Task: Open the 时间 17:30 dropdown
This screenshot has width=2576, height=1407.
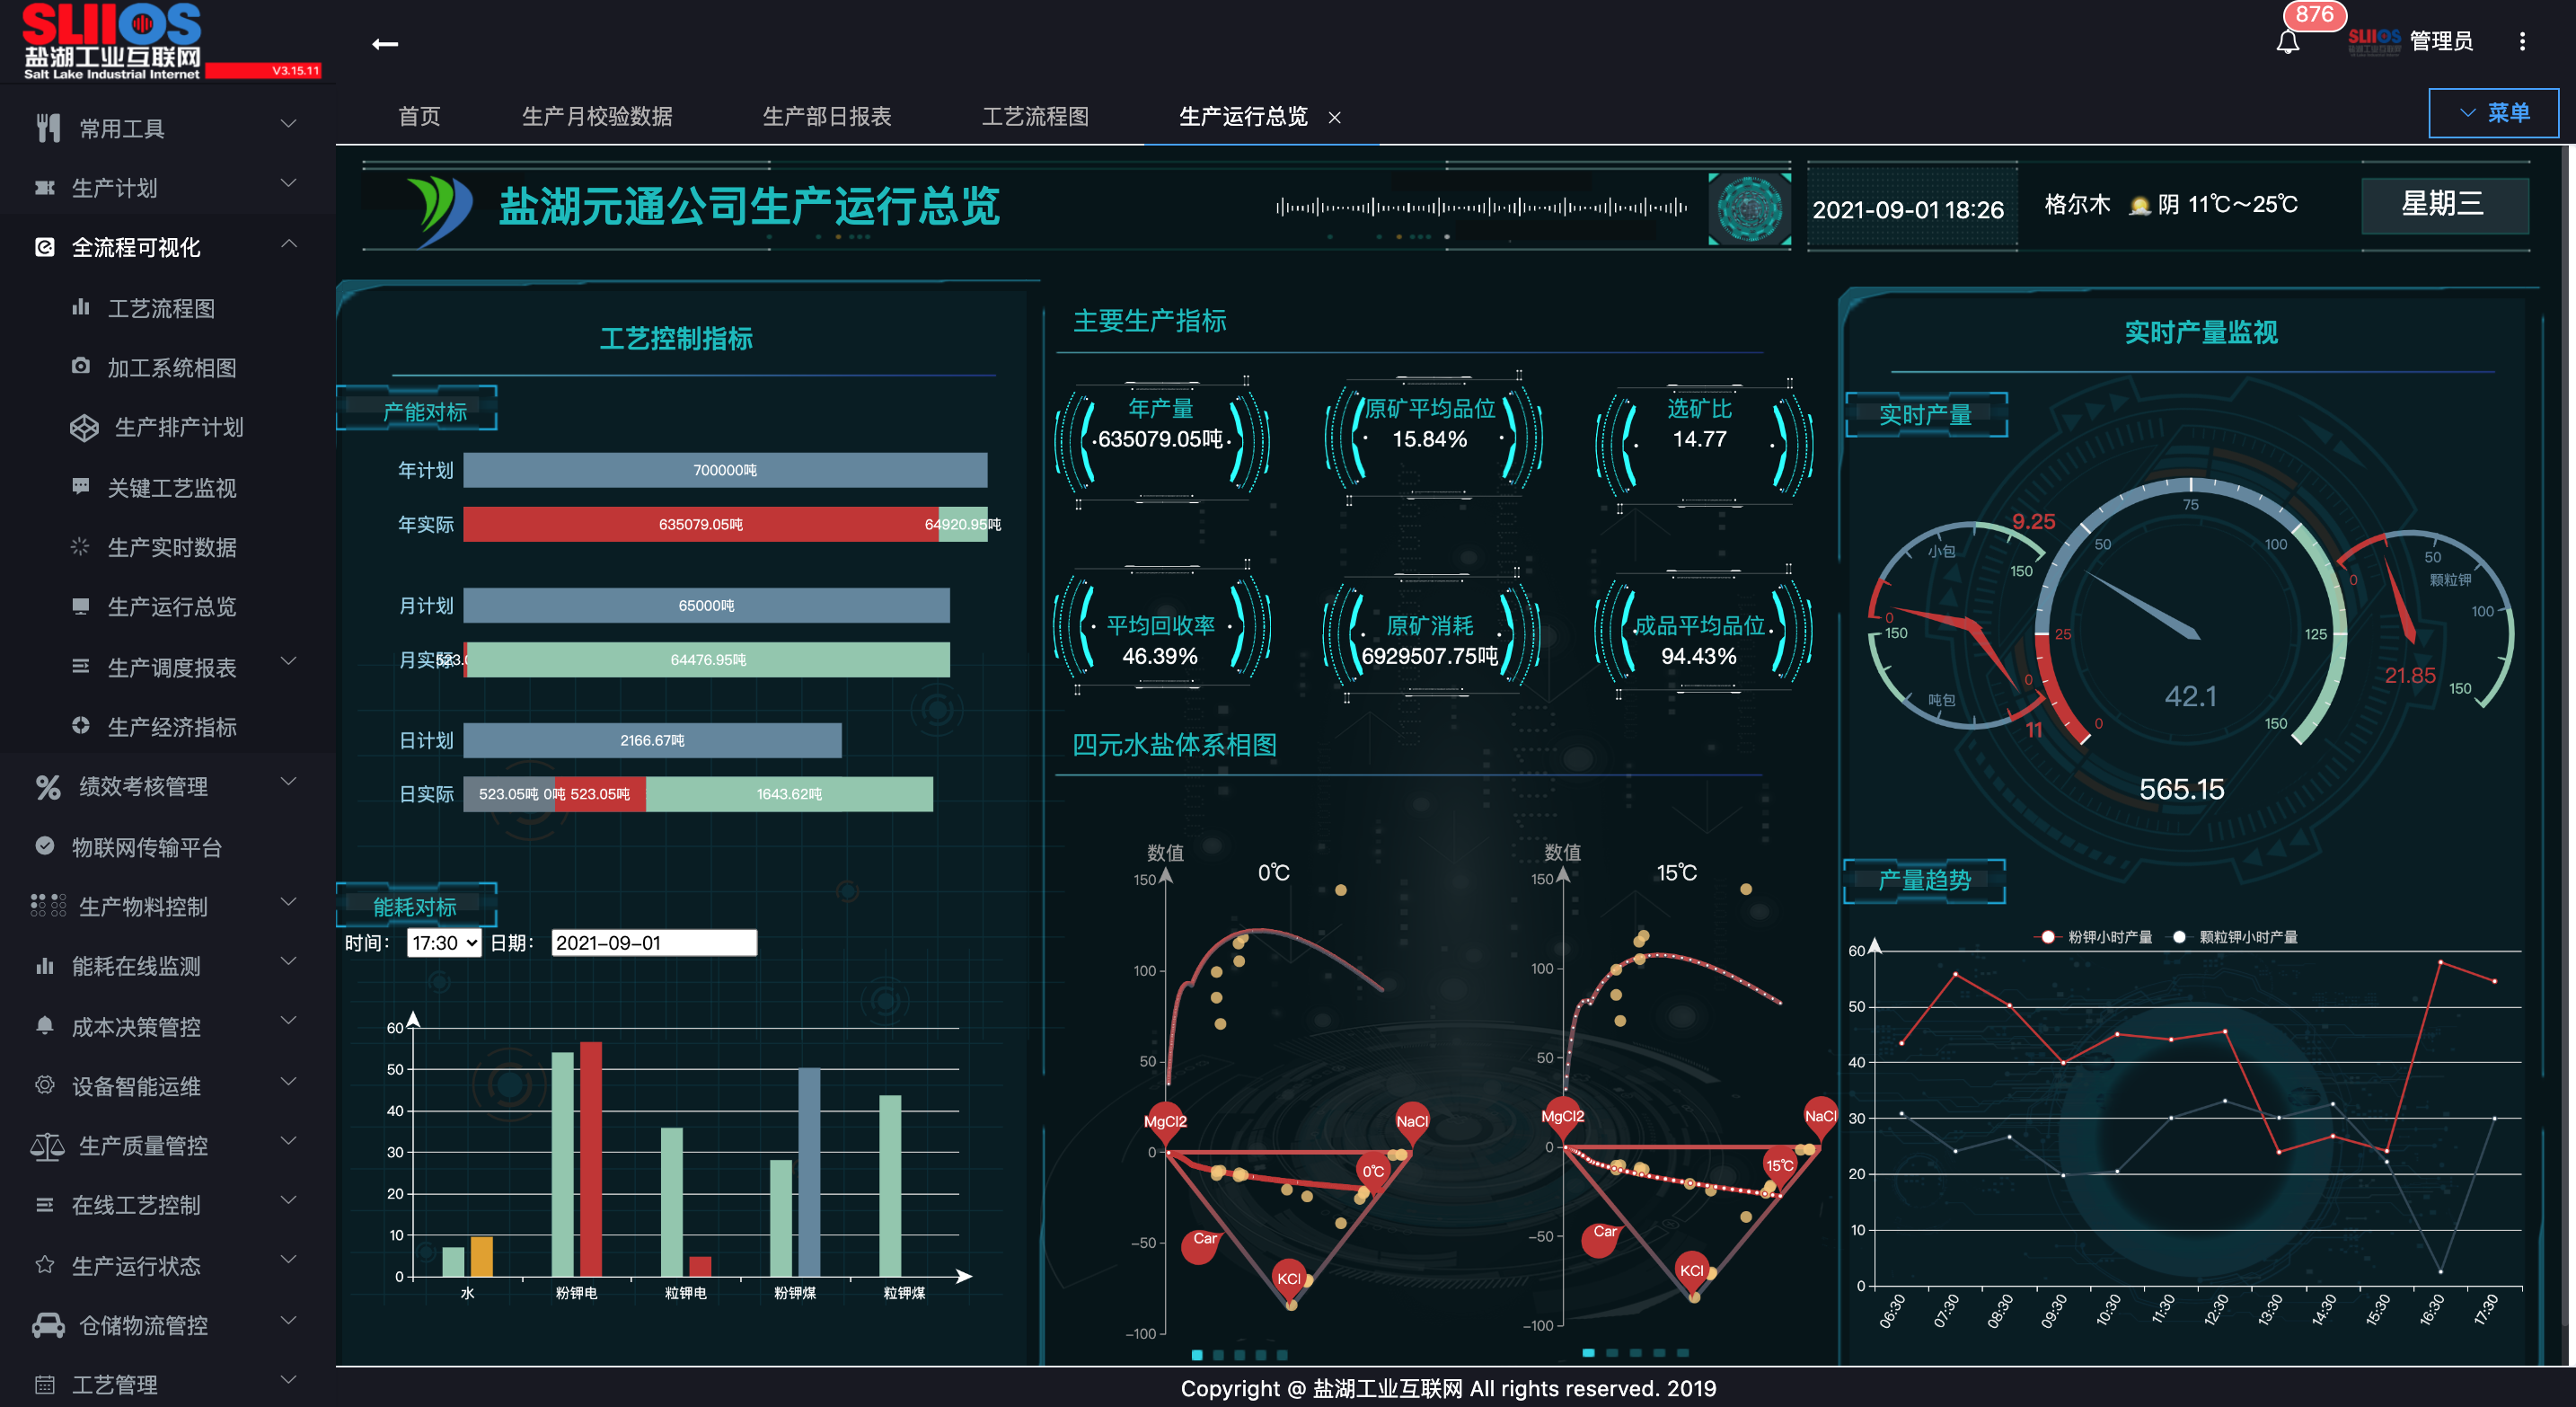Action: point(444,943)
